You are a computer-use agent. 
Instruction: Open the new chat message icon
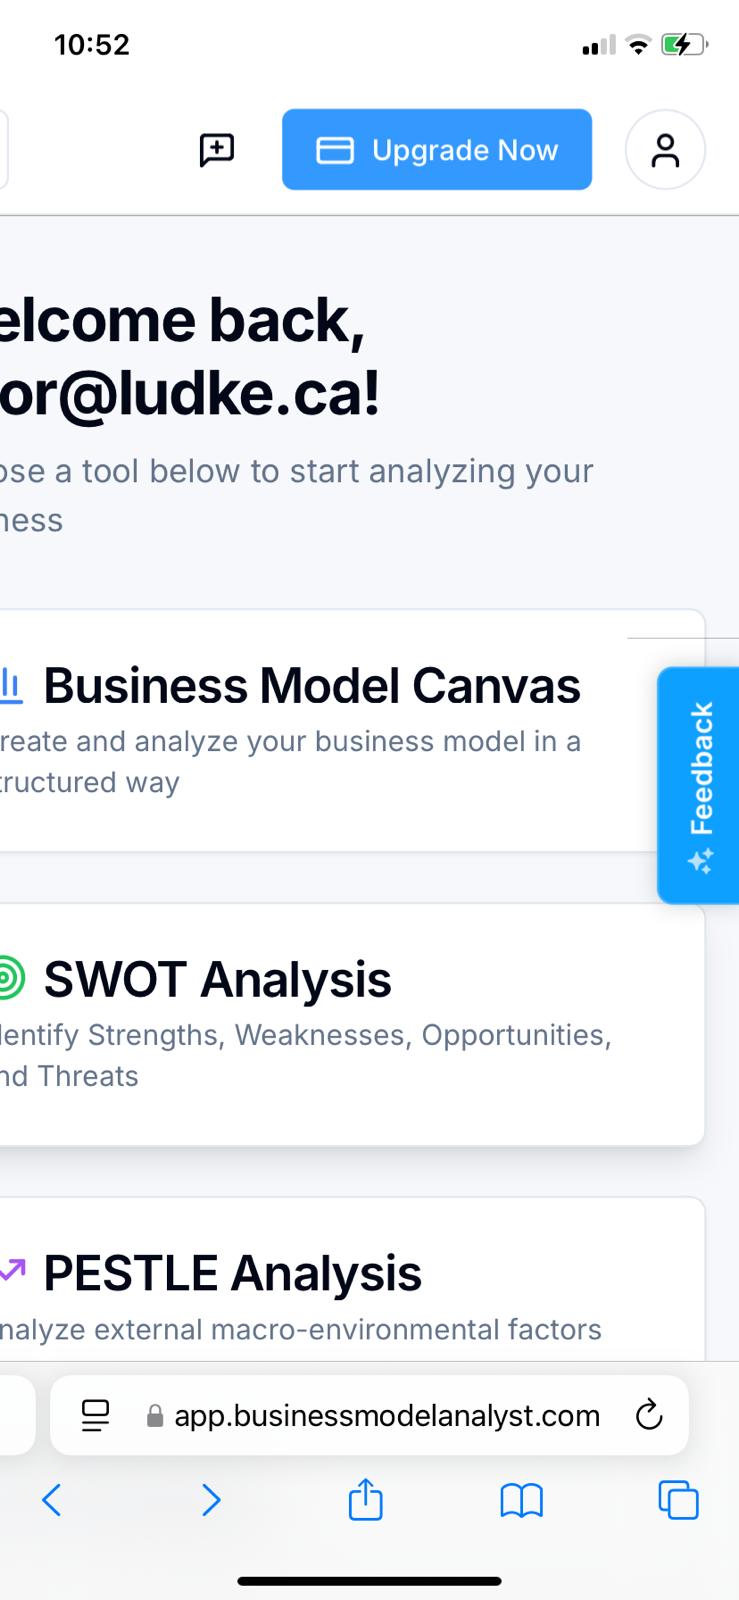point(217,150)
